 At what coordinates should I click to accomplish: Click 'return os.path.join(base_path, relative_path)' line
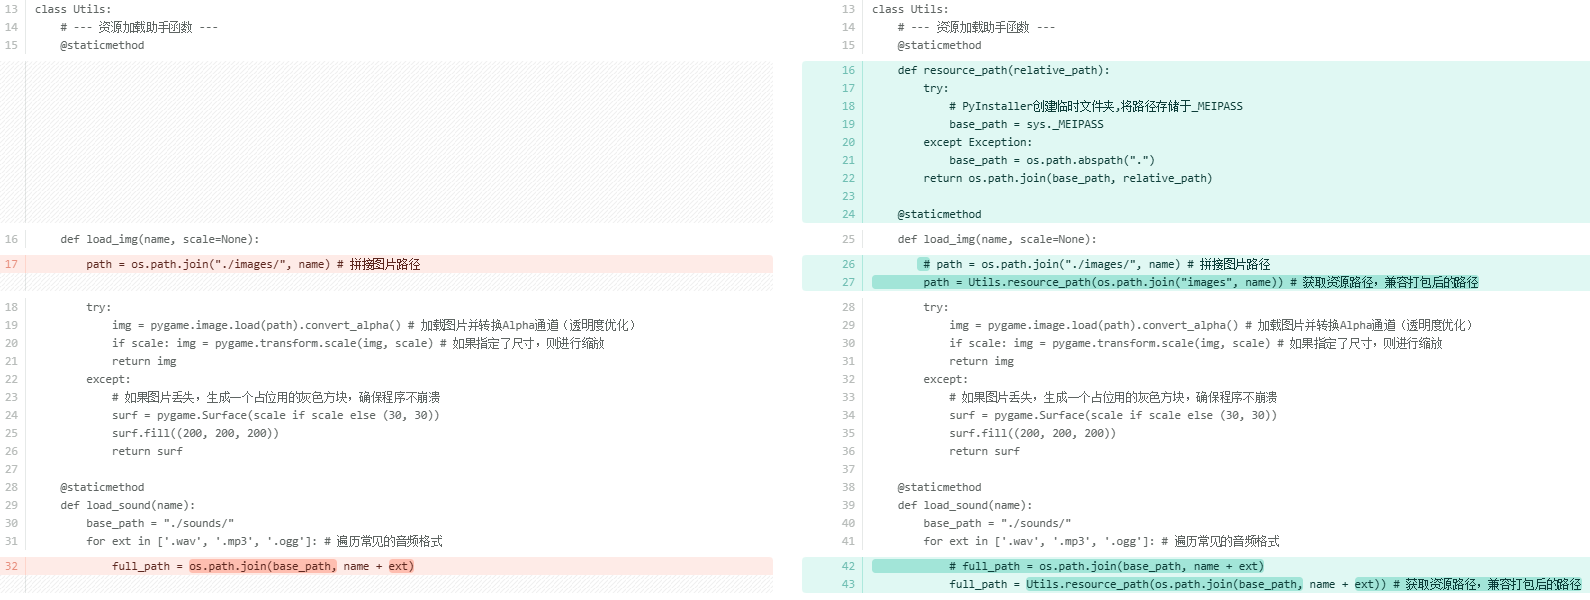pyautogui.click(x=1067, y=179)
